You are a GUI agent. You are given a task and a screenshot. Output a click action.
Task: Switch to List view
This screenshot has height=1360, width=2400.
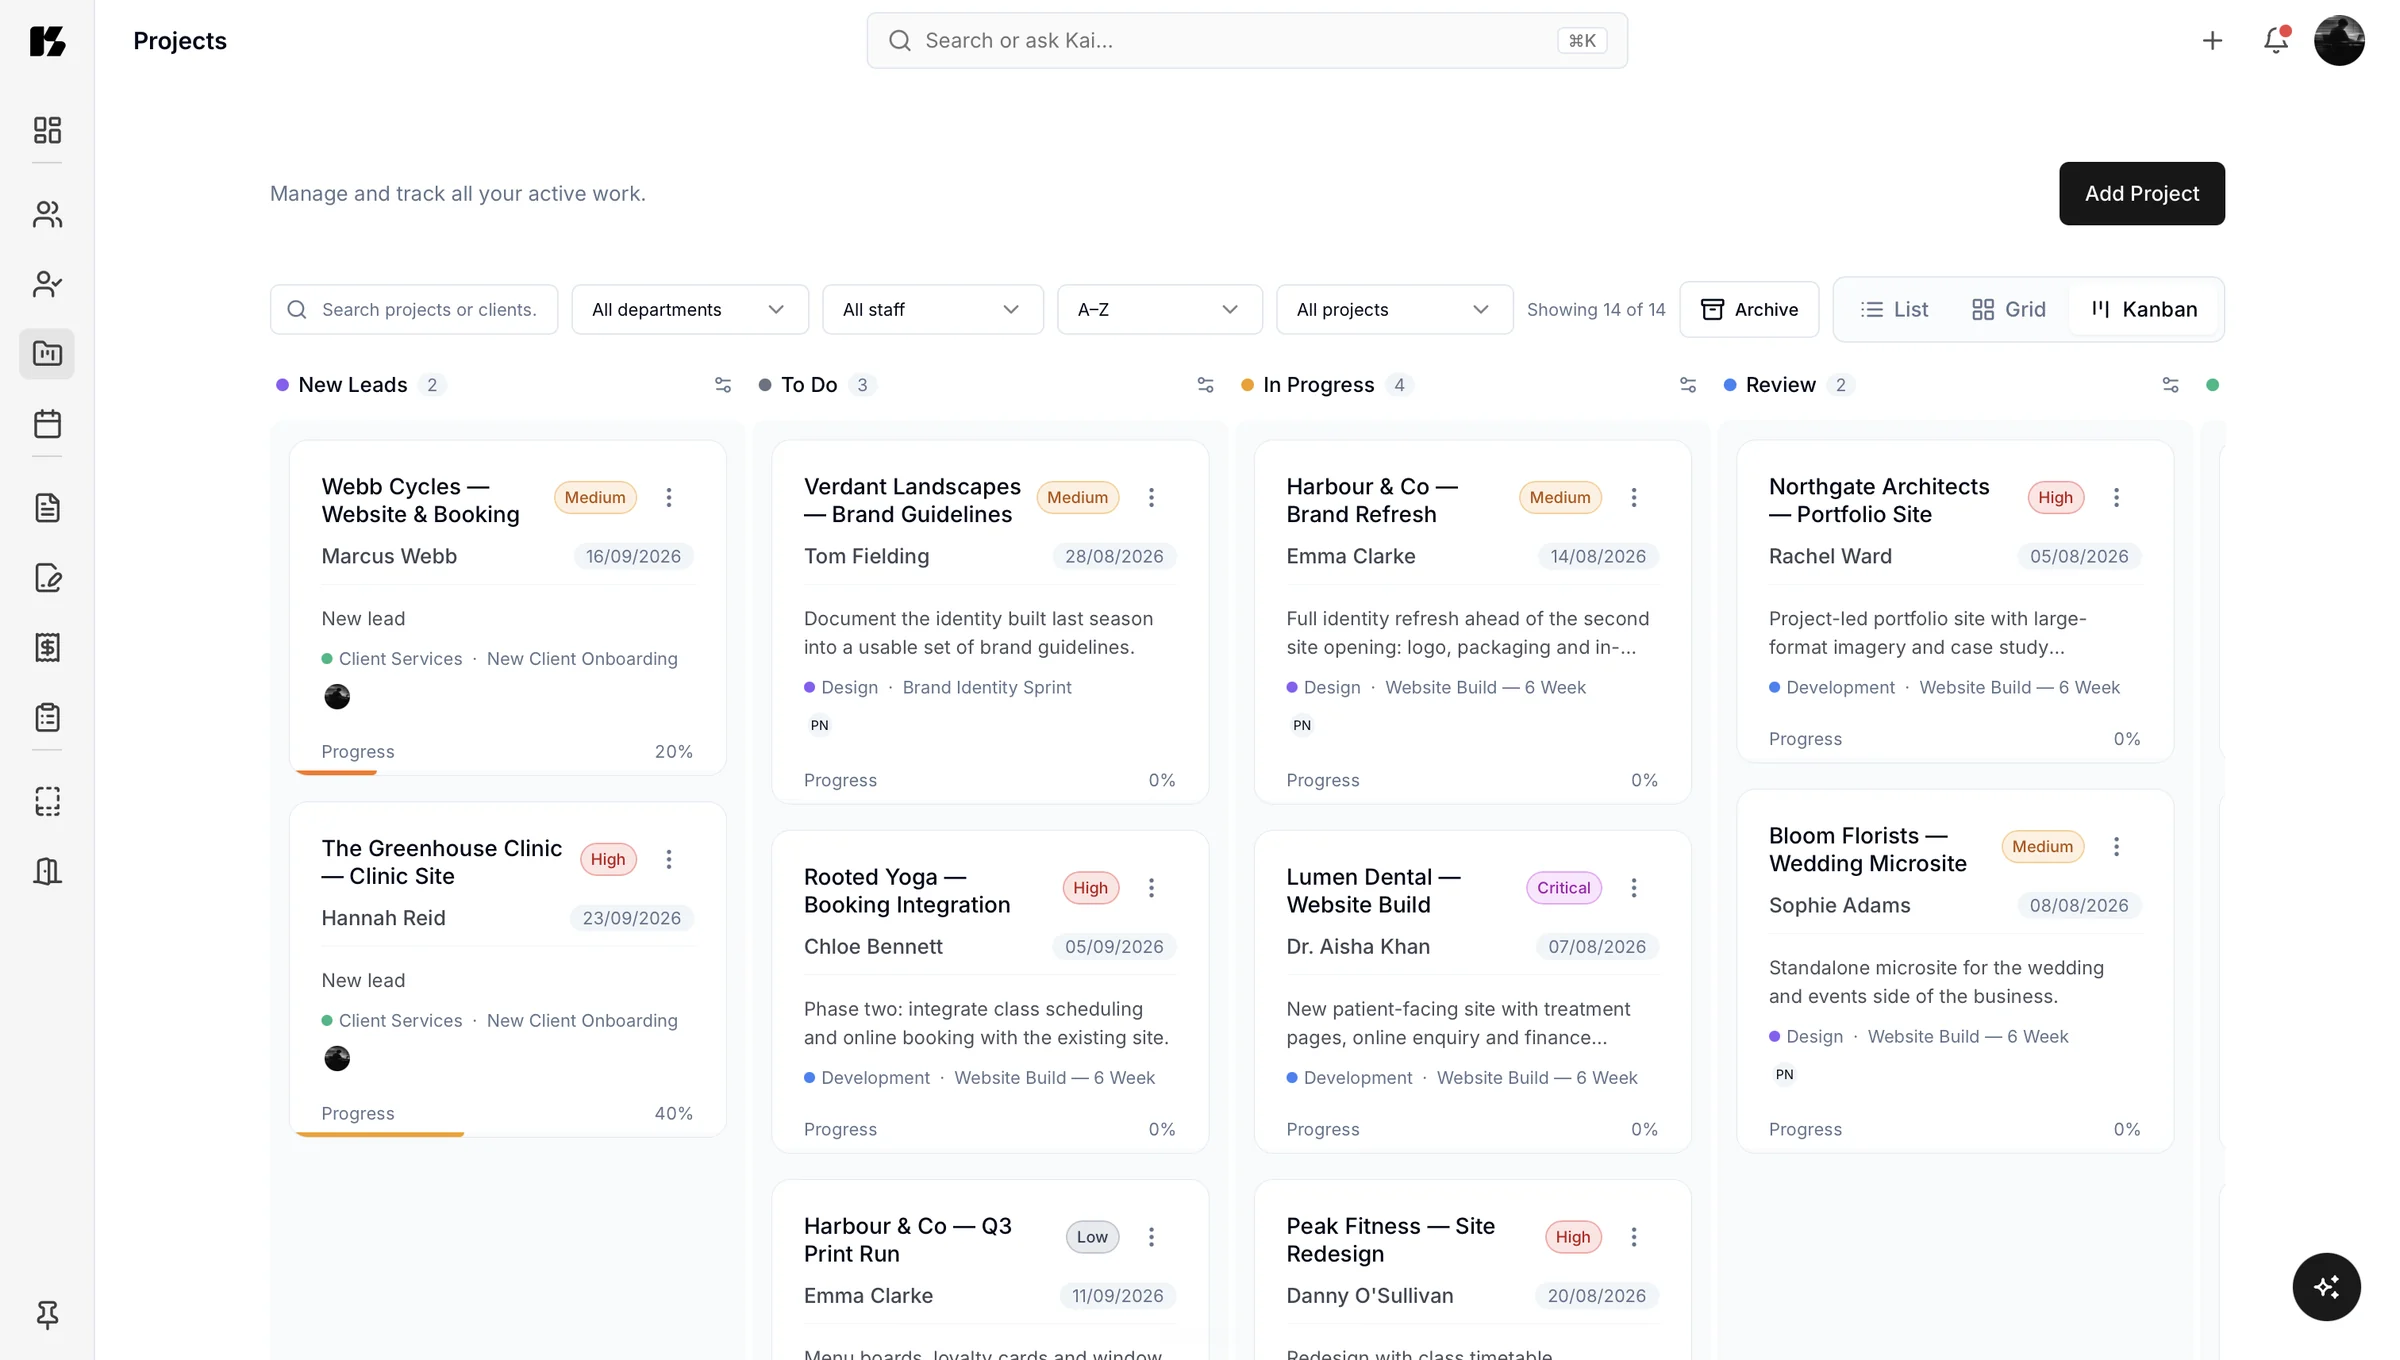coord(1894,310)
